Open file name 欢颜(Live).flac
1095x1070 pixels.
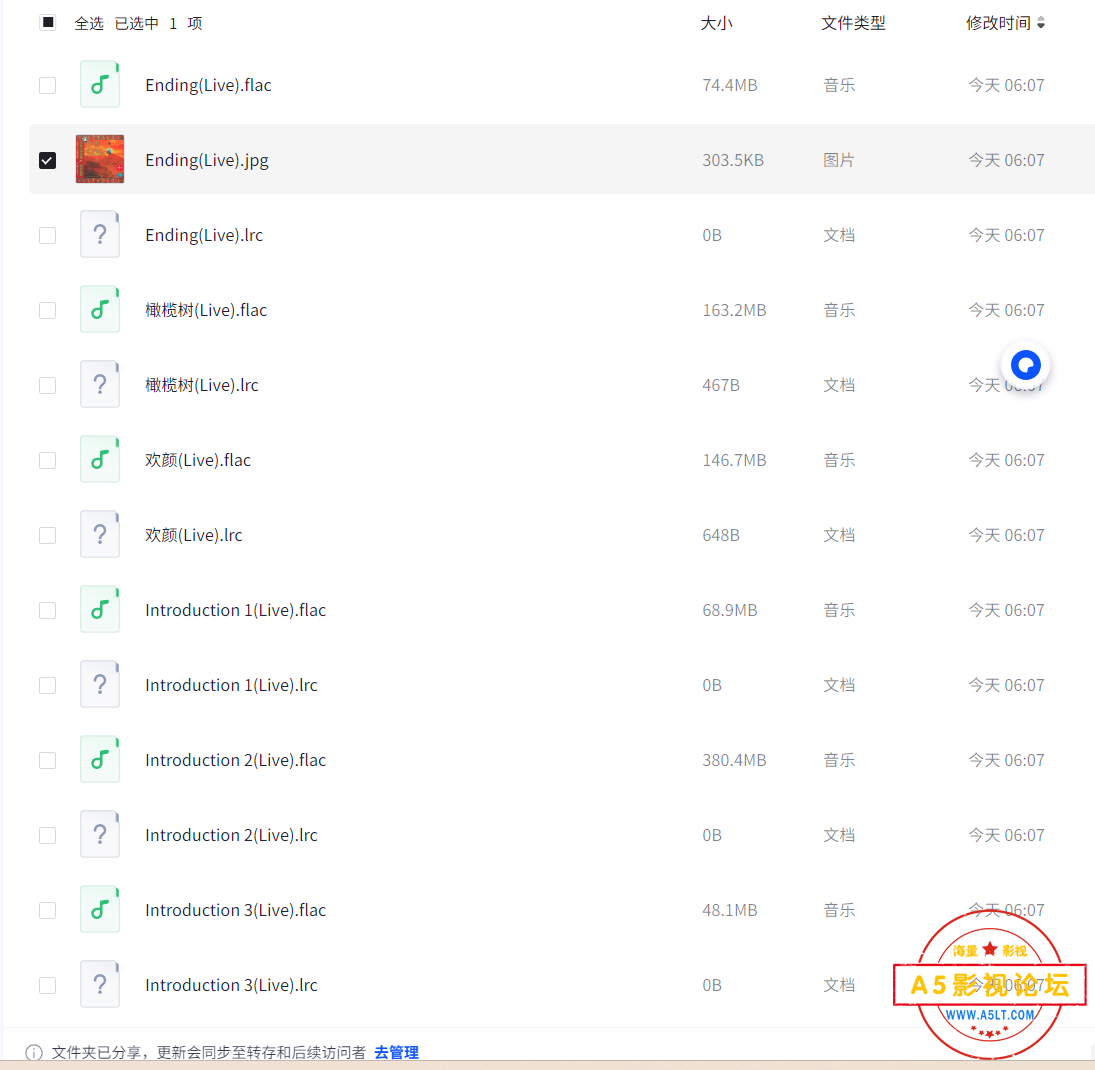(x=198, y=460)
